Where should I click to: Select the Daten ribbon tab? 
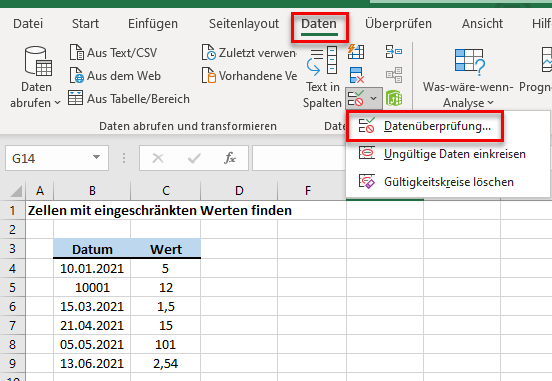click(319, 24)
